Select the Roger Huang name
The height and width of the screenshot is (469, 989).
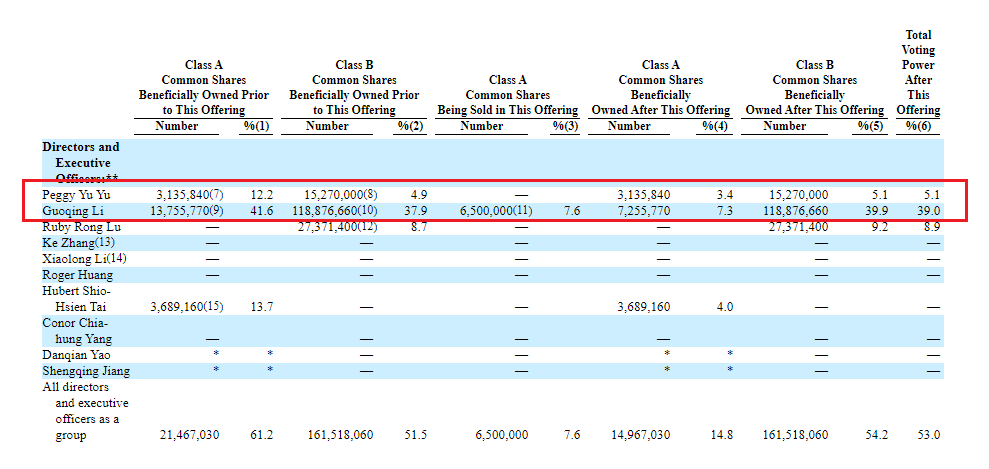click(77, 275)
